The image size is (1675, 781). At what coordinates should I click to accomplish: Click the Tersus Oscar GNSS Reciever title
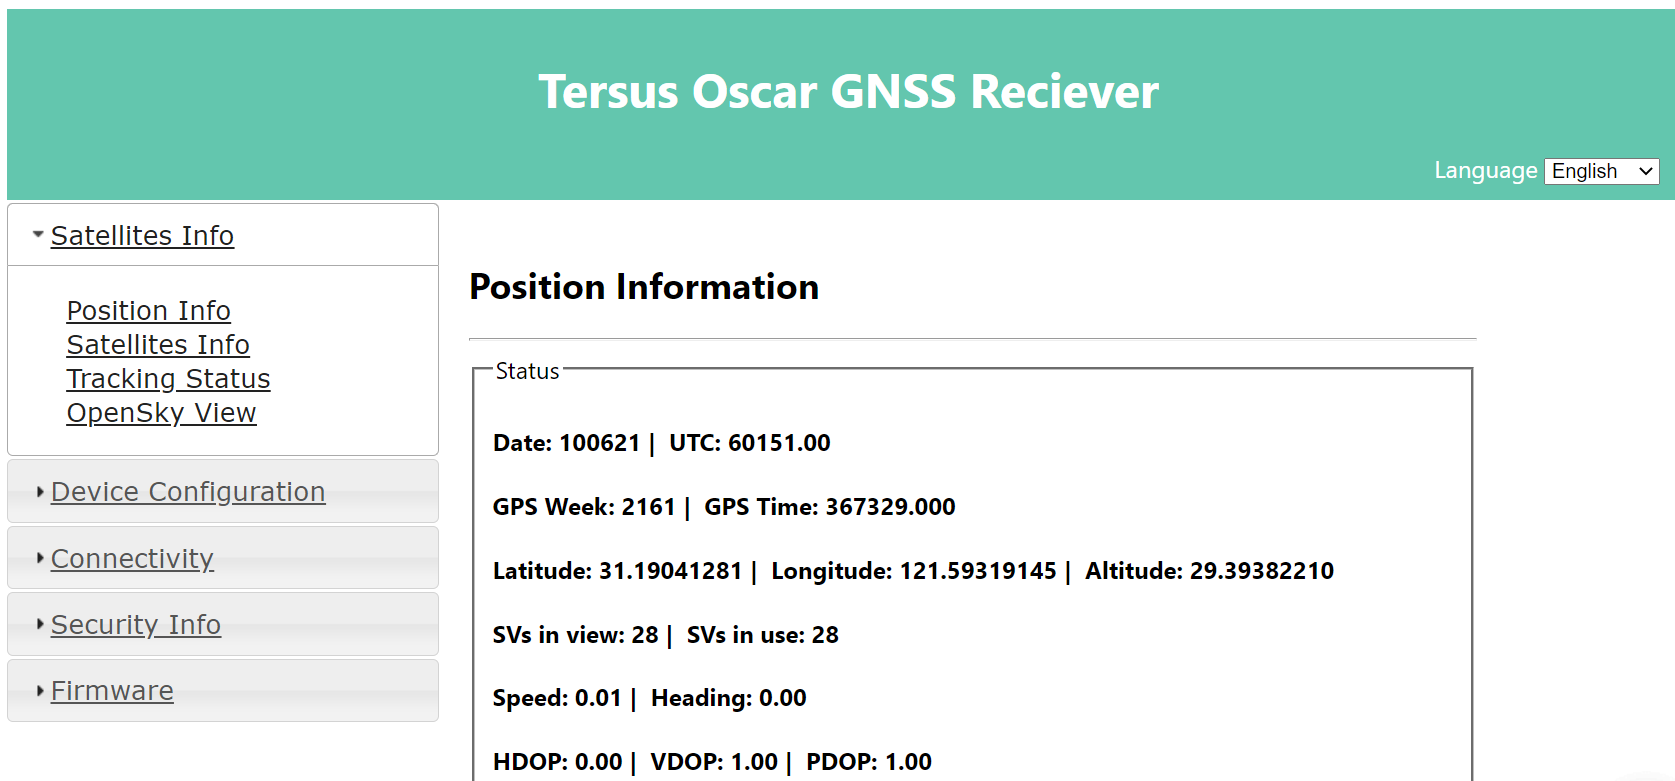(848, 92)
